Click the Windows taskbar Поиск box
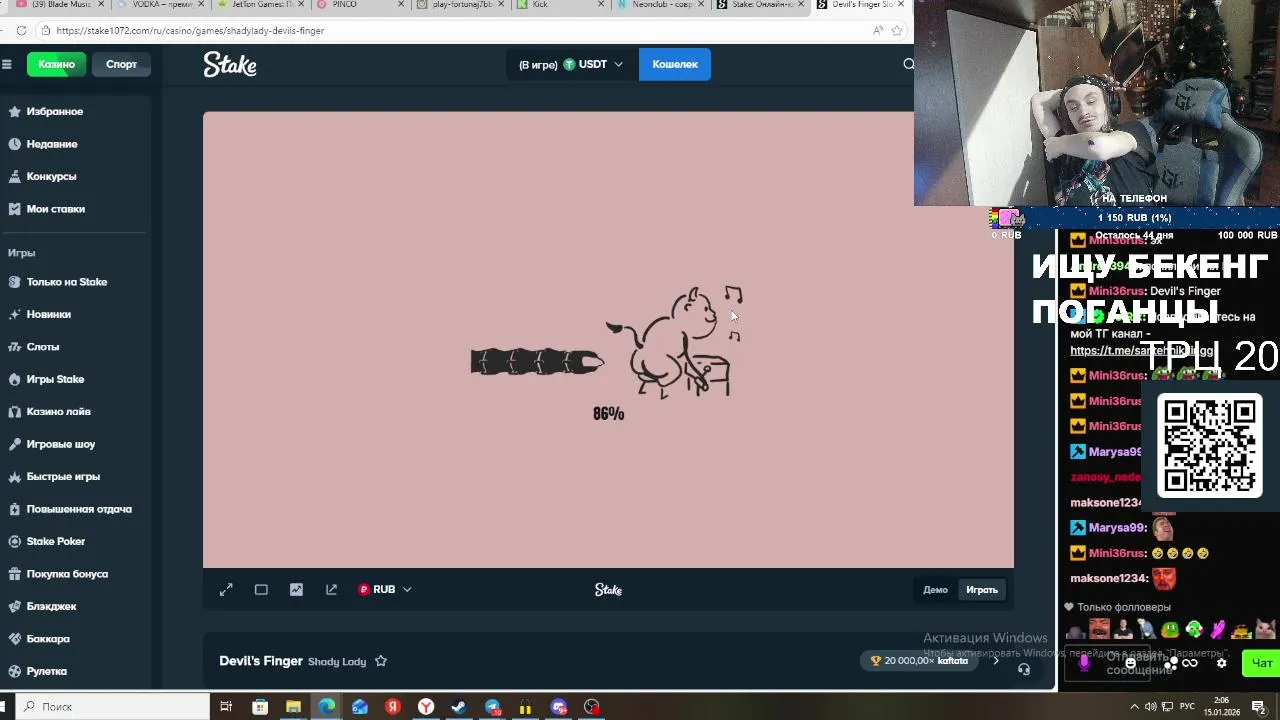 113,707
